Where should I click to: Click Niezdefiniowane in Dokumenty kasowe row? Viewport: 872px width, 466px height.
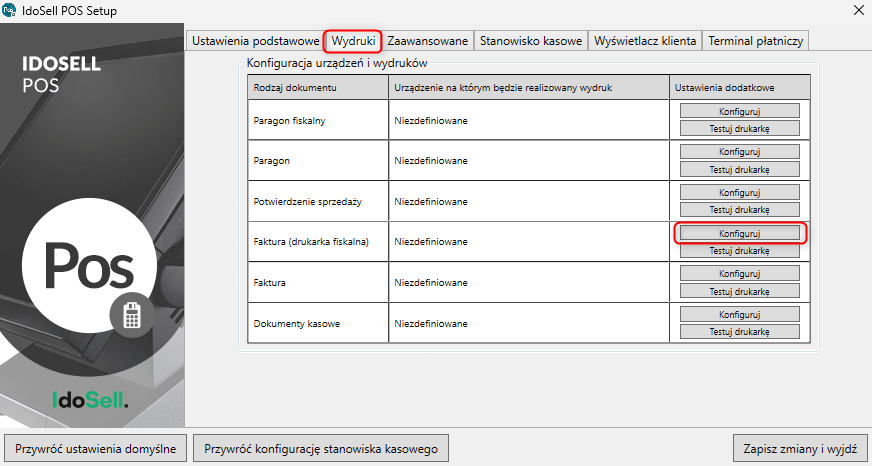pos(431,324)
